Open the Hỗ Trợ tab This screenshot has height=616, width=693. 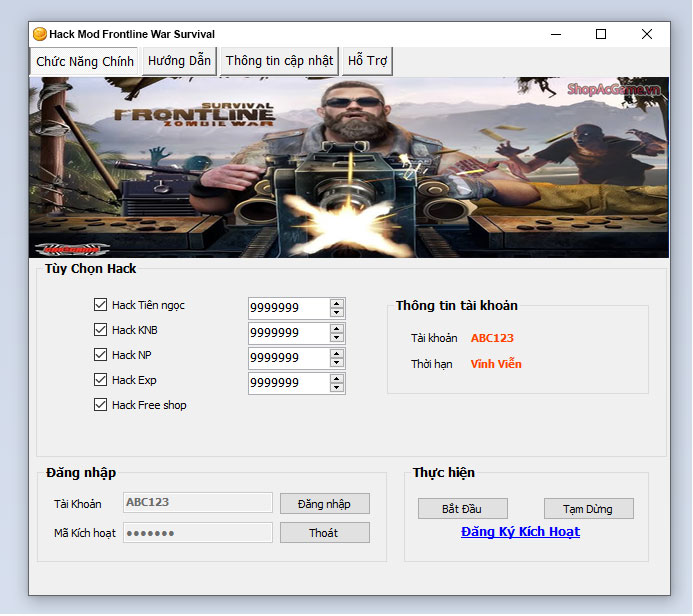point(367,61)
